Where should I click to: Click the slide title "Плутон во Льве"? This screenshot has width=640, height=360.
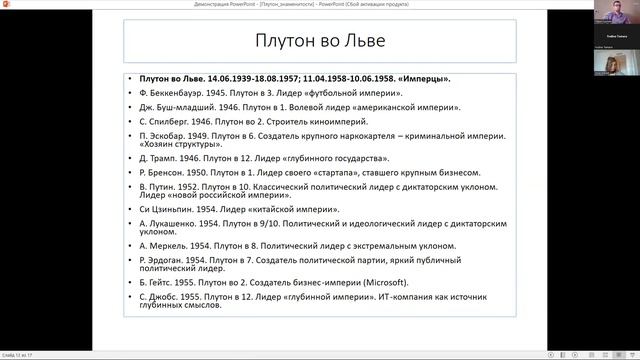point(320,40)
